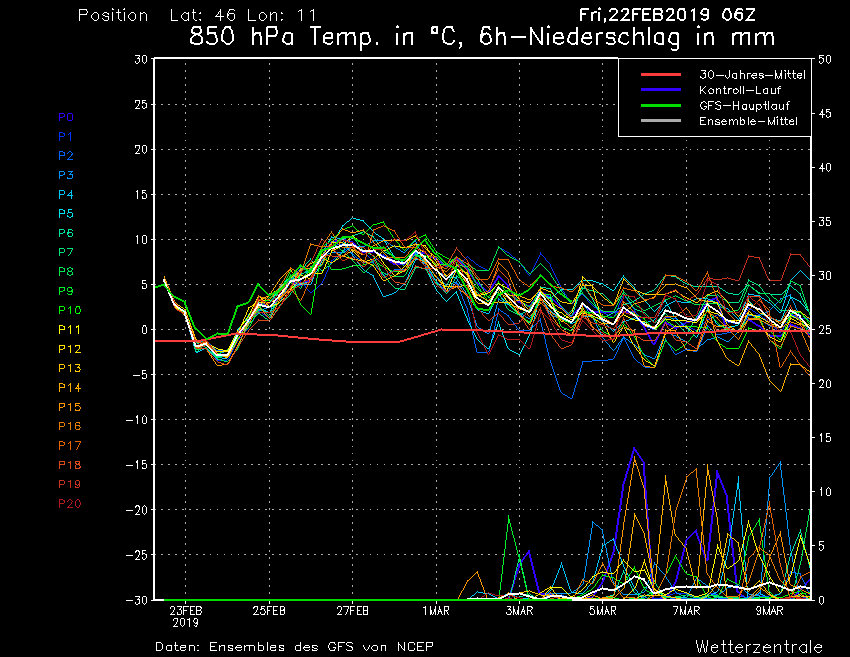The height and width of the screenshot is (657, 850).
Task: Select the '1MAR' date axis label
Action: pos(436,611)
